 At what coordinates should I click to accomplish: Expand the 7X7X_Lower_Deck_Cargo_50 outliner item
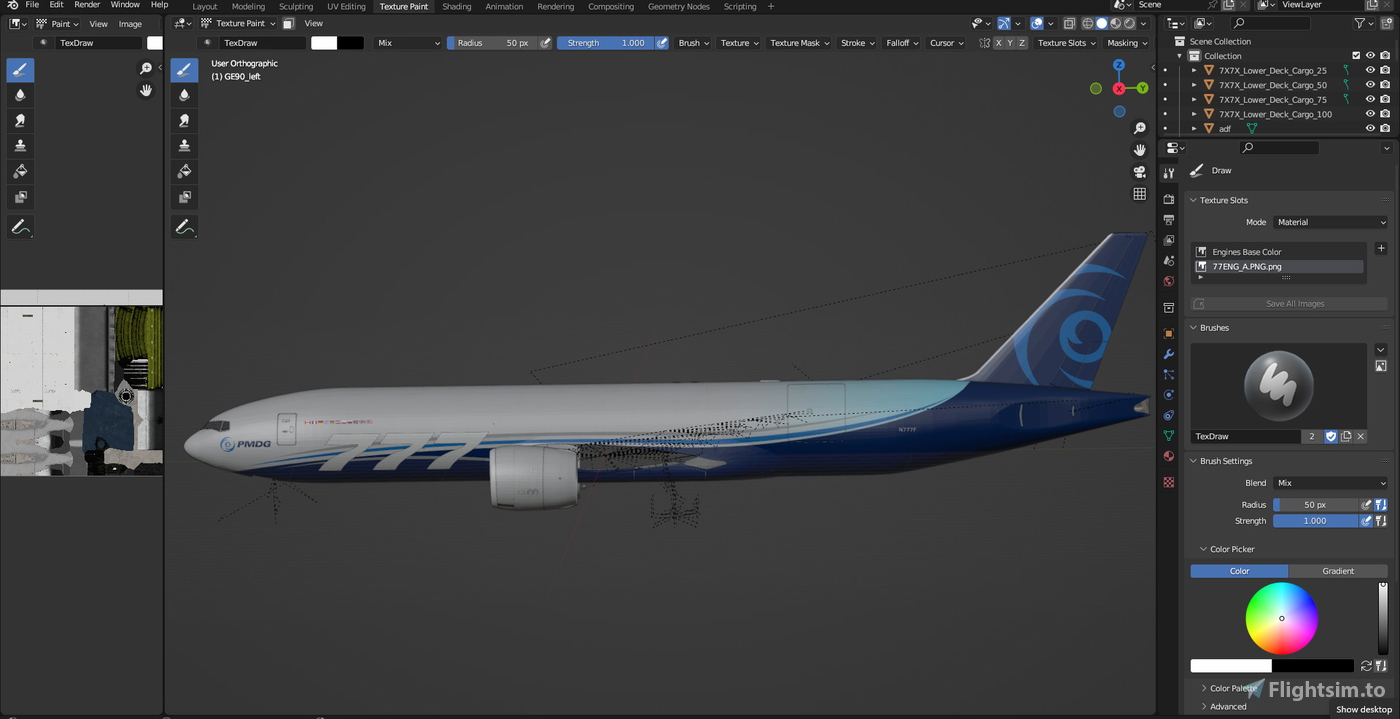(1194, 85)
